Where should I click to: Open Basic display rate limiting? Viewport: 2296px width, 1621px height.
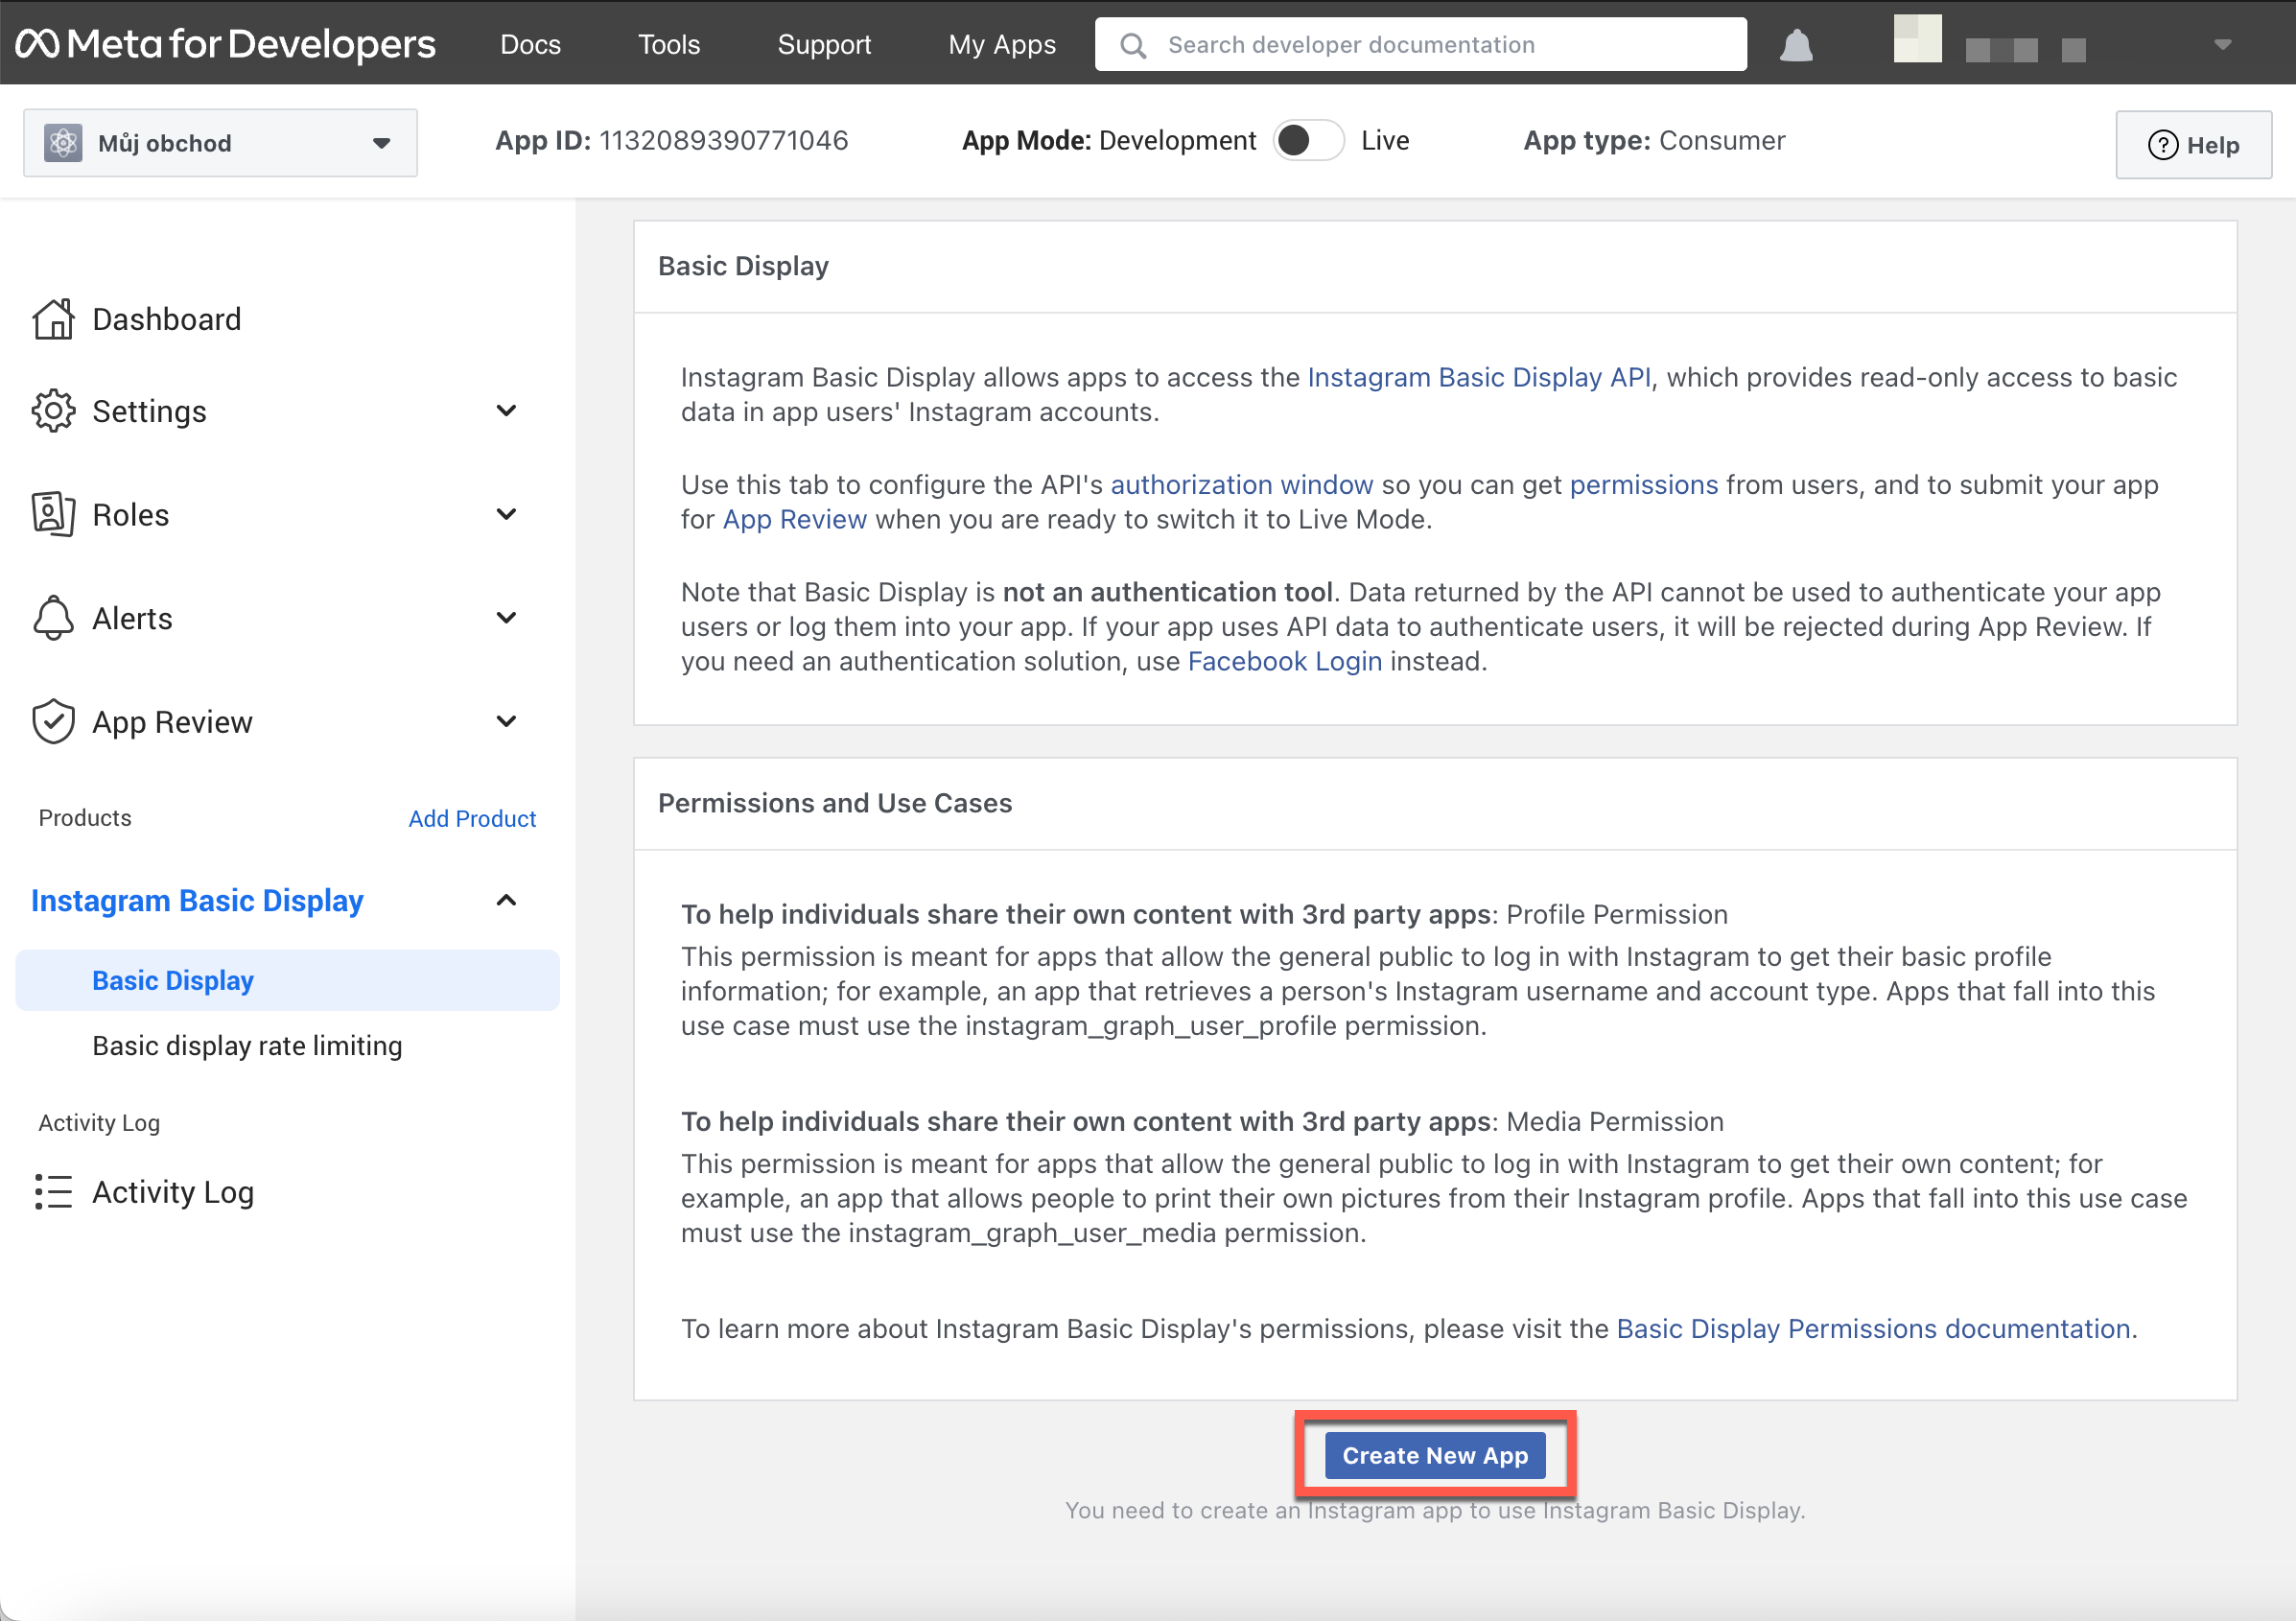coord(247,1045)
